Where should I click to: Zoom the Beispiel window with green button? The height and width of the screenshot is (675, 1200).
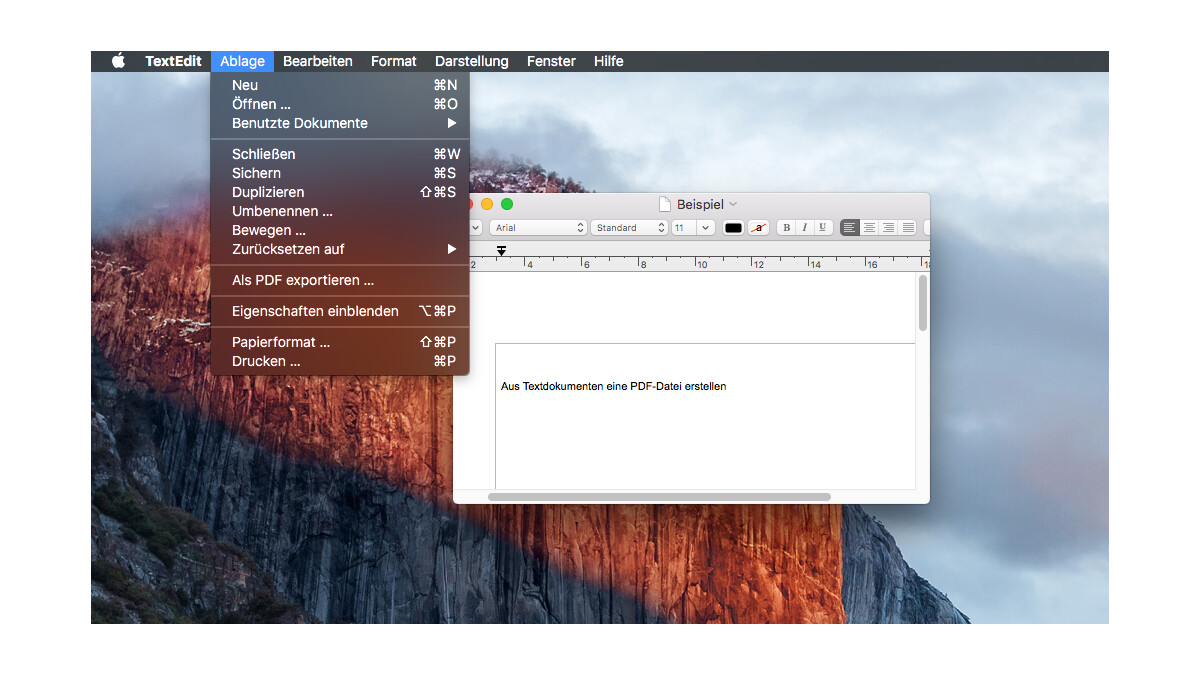coord(507,204)
